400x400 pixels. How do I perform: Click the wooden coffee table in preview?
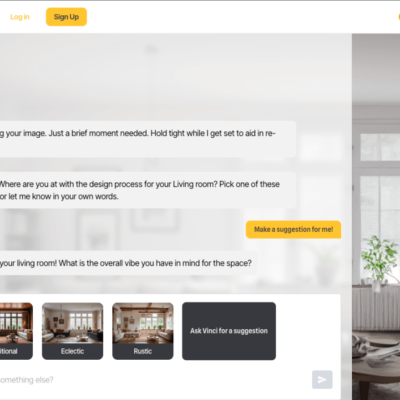tap(377, 367)
